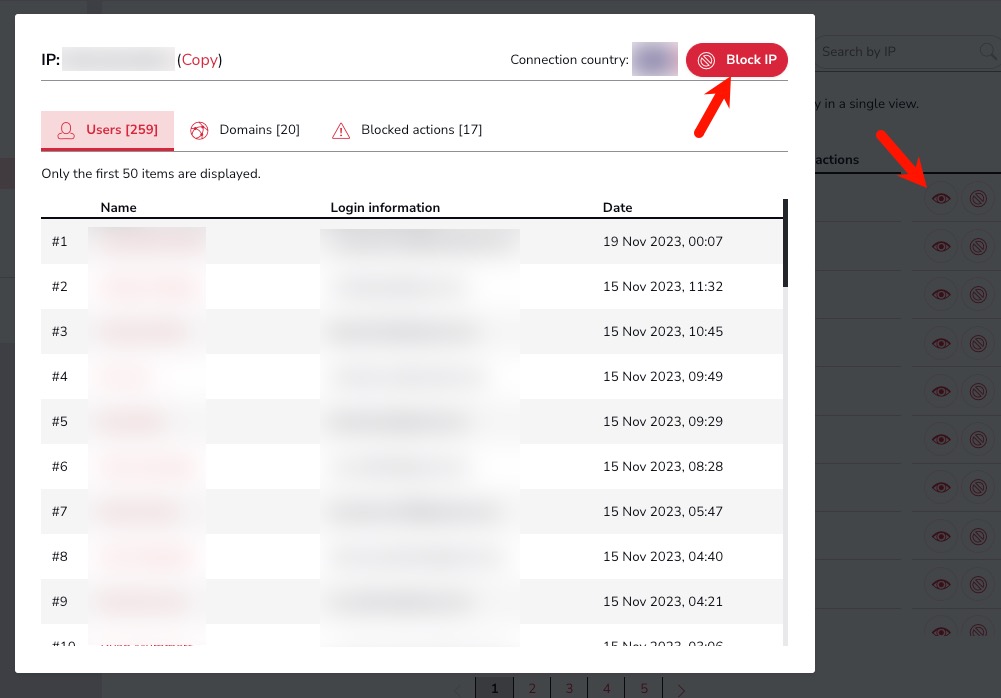The image size is (1001, 698).
Task: Click the red Block IP button
Action: coord(737,60)
